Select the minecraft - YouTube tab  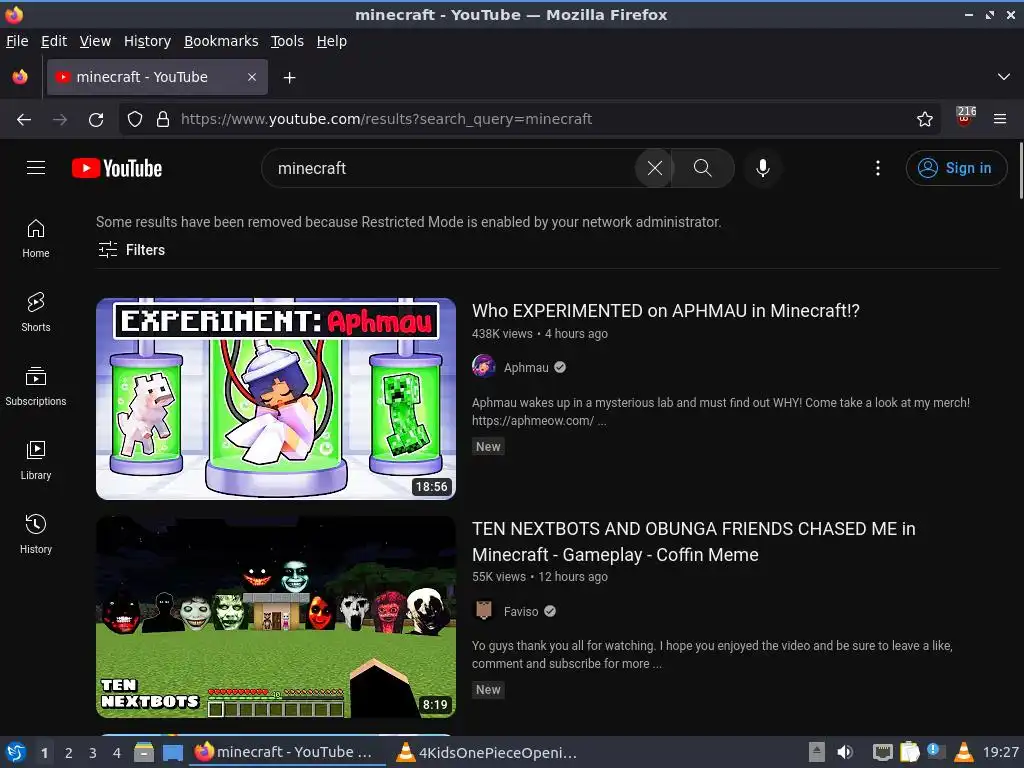157,77
